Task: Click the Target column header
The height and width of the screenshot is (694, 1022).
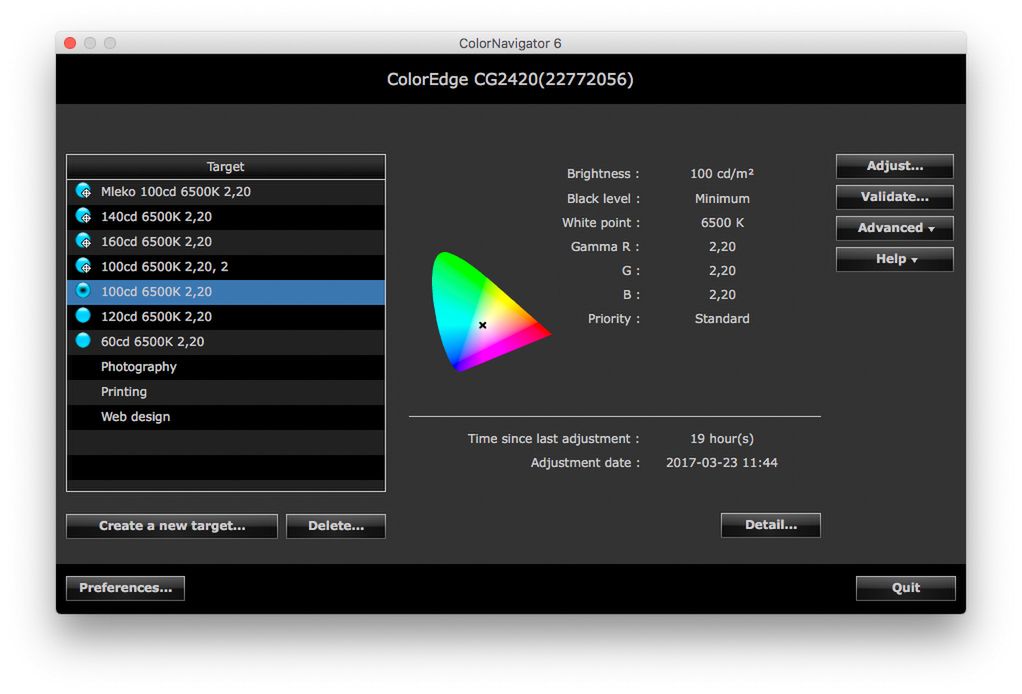Action: click(x=226, y=167)
